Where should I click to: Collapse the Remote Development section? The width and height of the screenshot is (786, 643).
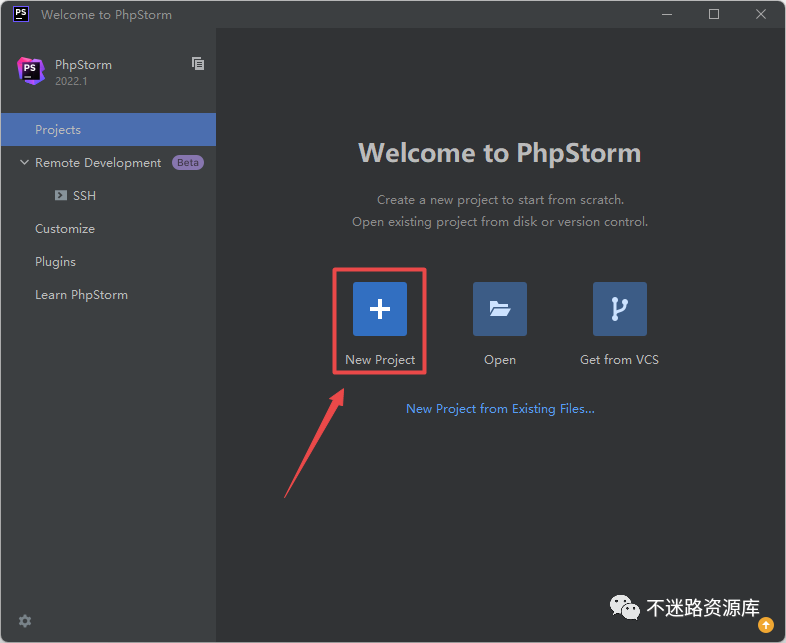24,162
